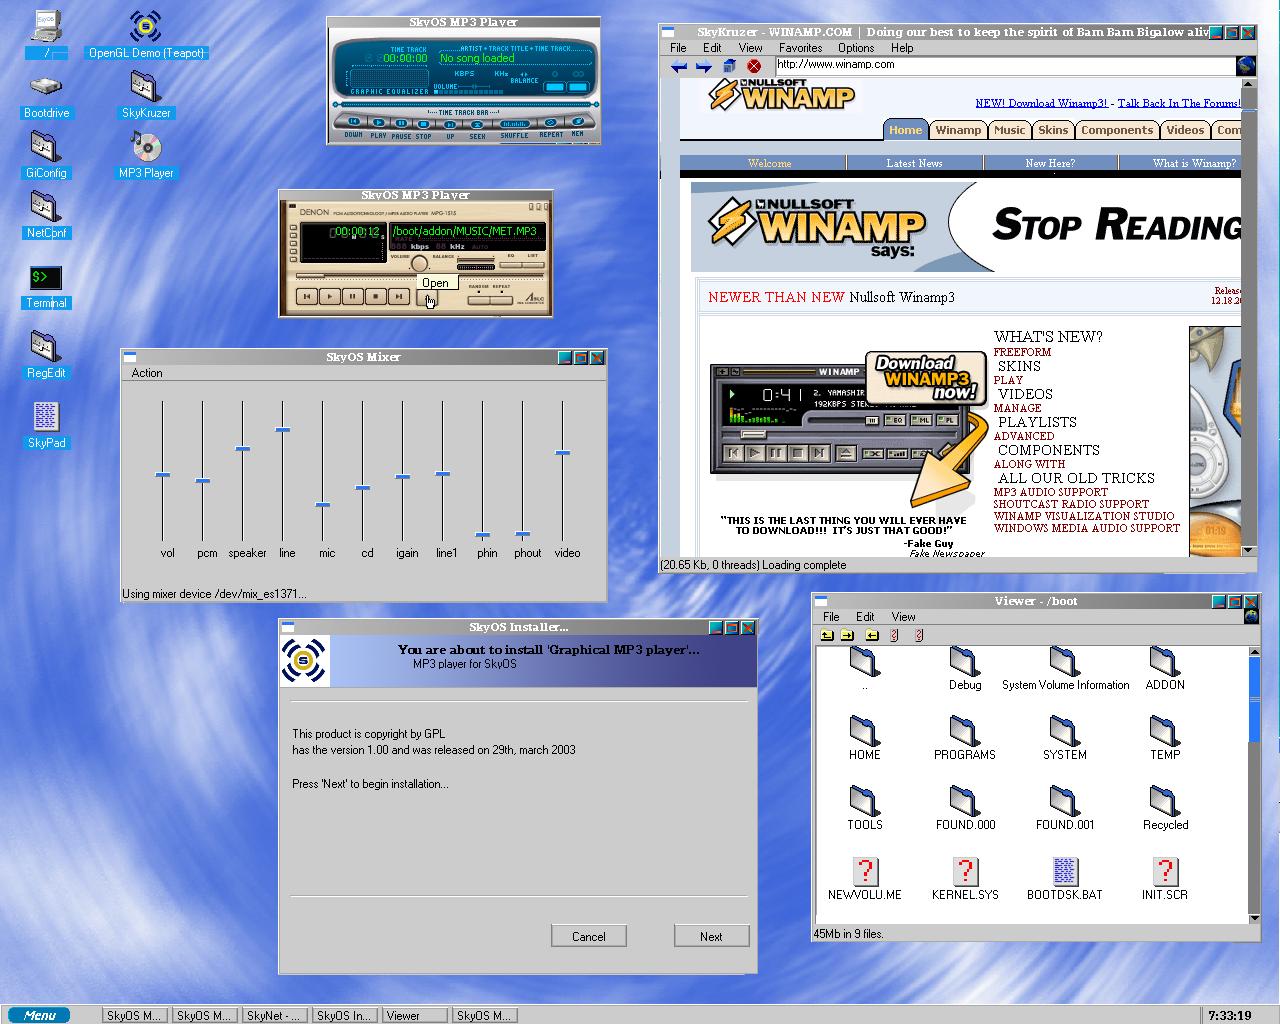1280x1024 pixels.
Task: Click the vol slider handle in Mixer
Action: 163,475
